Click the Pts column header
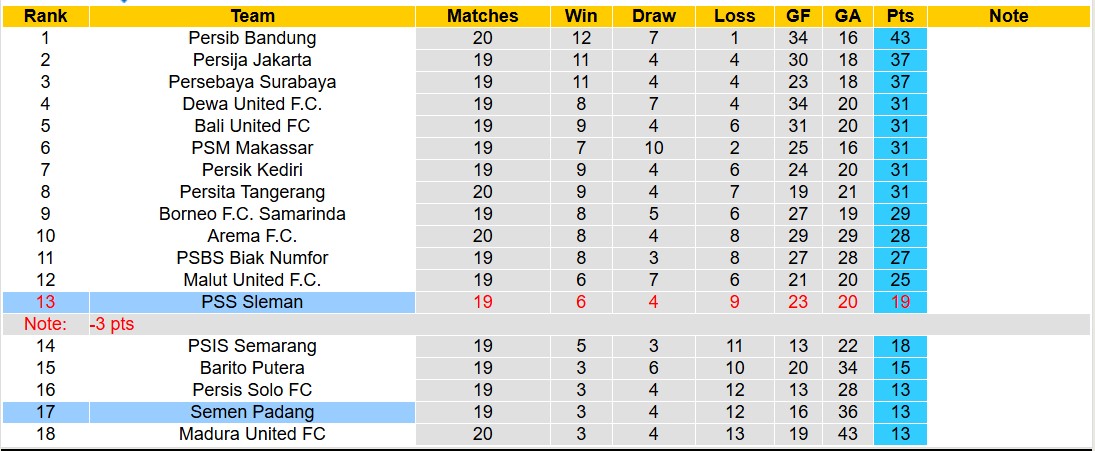 pyautogui.click(x=900, y=16)
